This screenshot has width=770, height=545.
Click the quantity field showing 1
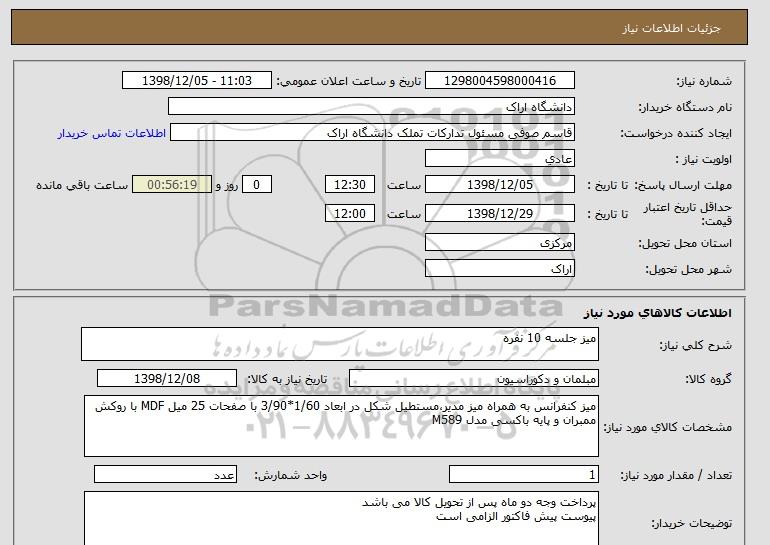[523, 475]
